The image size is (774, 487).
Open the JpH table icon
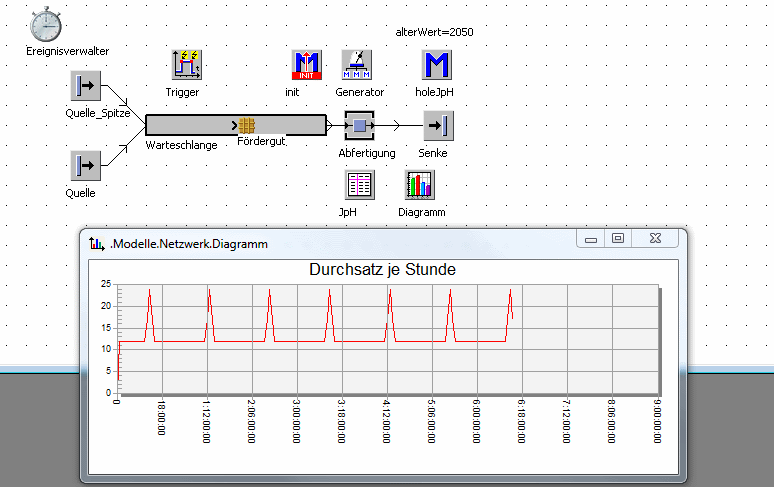(359, 185)
